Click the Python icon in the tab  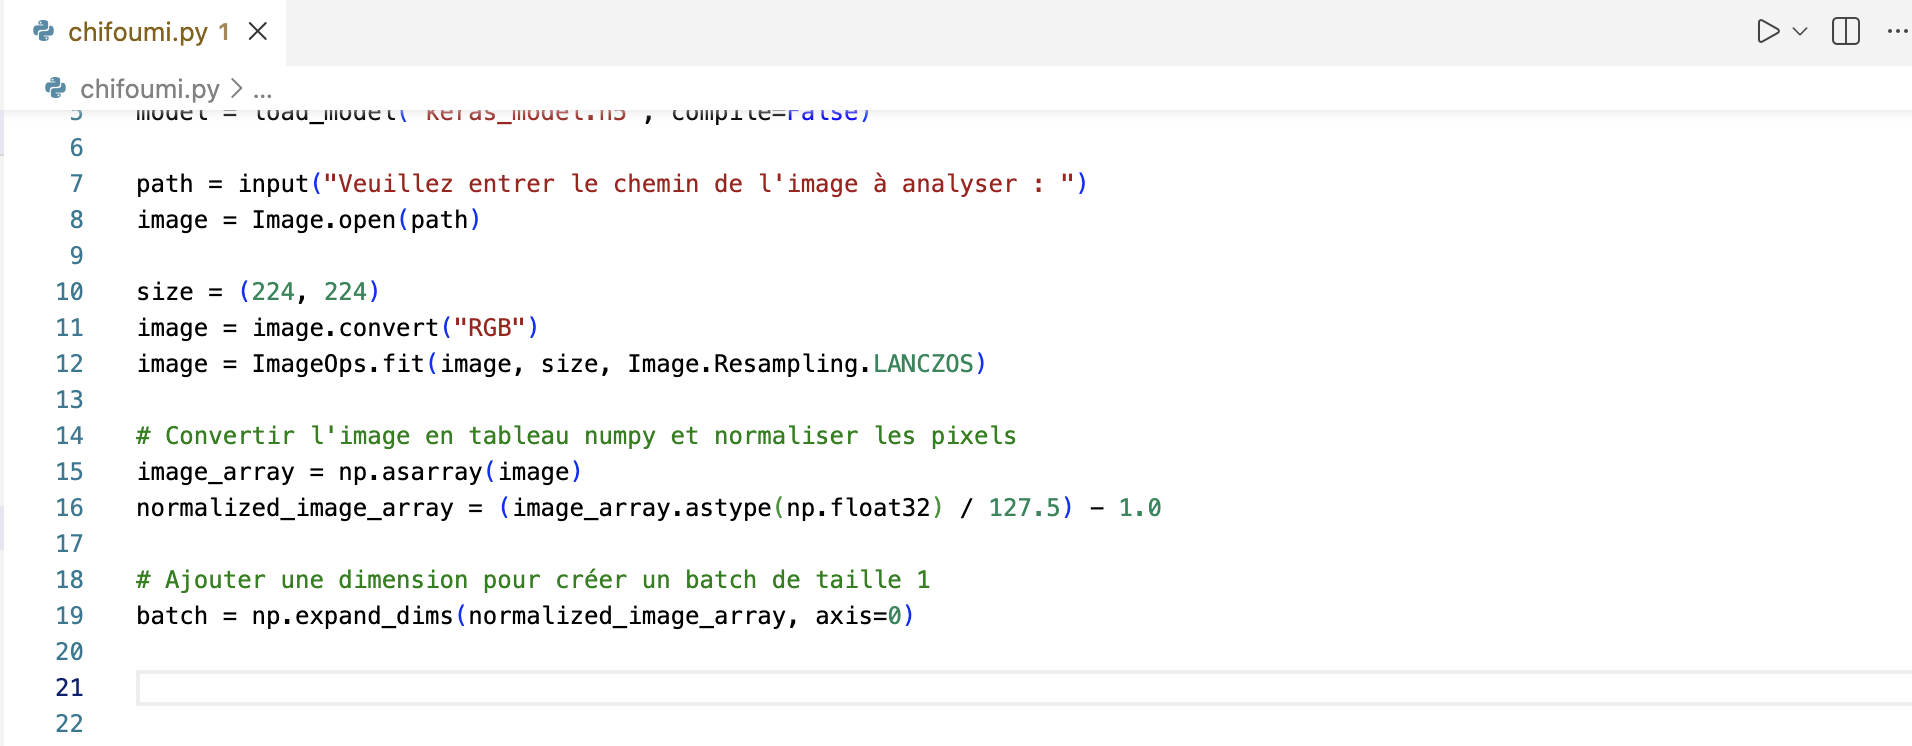coord(44,32)
